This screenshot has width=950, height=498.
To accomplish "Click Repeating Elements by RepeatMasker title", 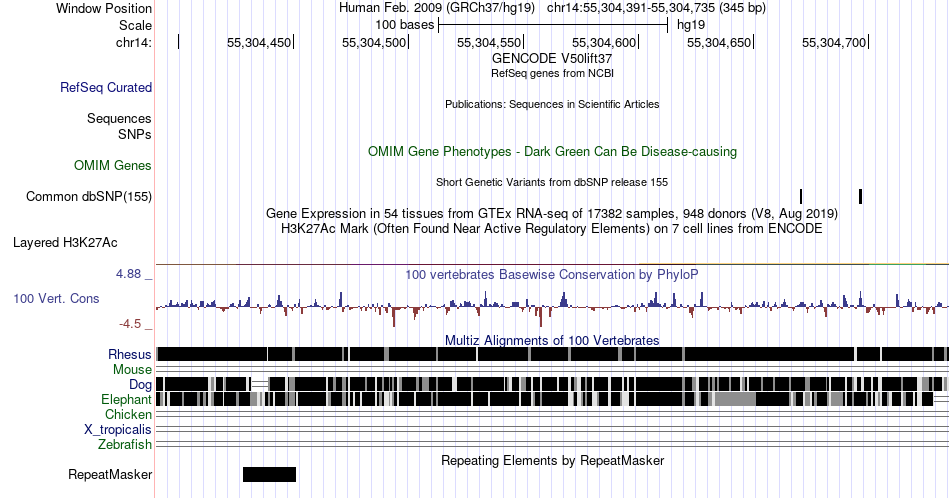I will pos(552,460).
